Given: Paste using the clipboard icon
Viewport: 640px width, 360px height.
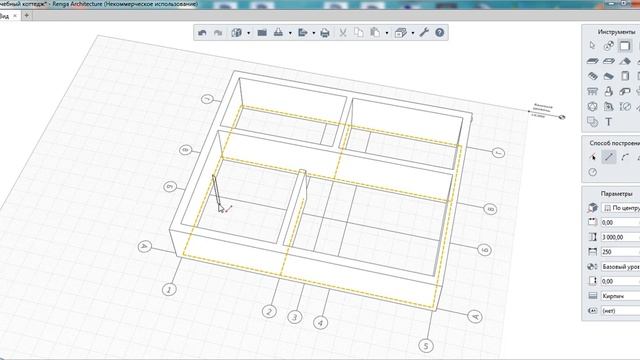Looking at the screenshot, I should (375, 33).
